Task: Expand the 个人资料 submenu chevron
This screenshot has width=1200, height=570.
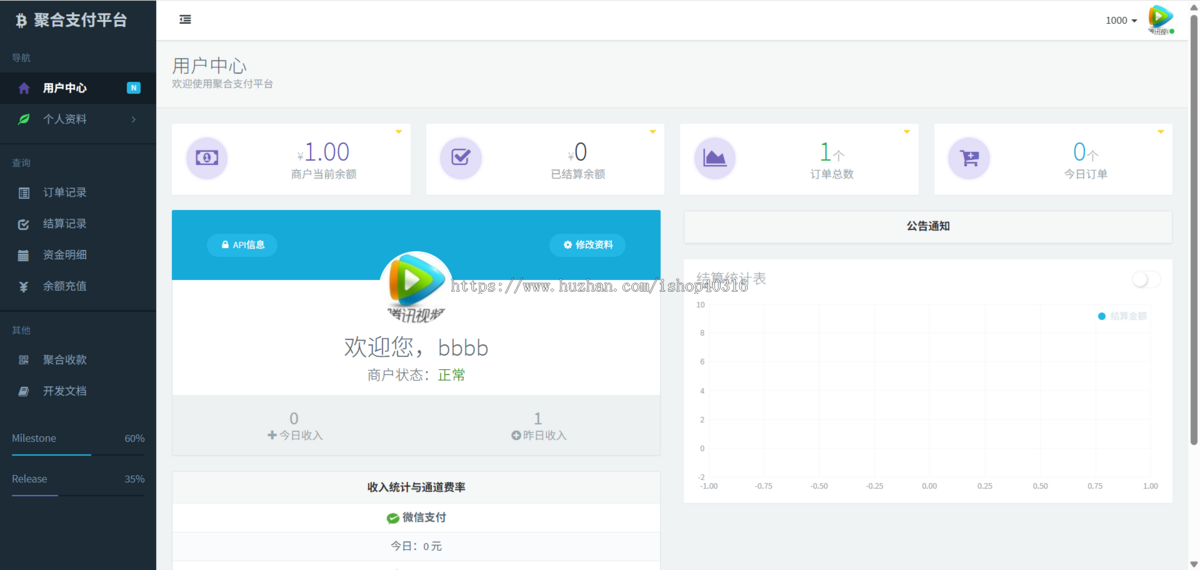Action: click(x=134, y=119)
